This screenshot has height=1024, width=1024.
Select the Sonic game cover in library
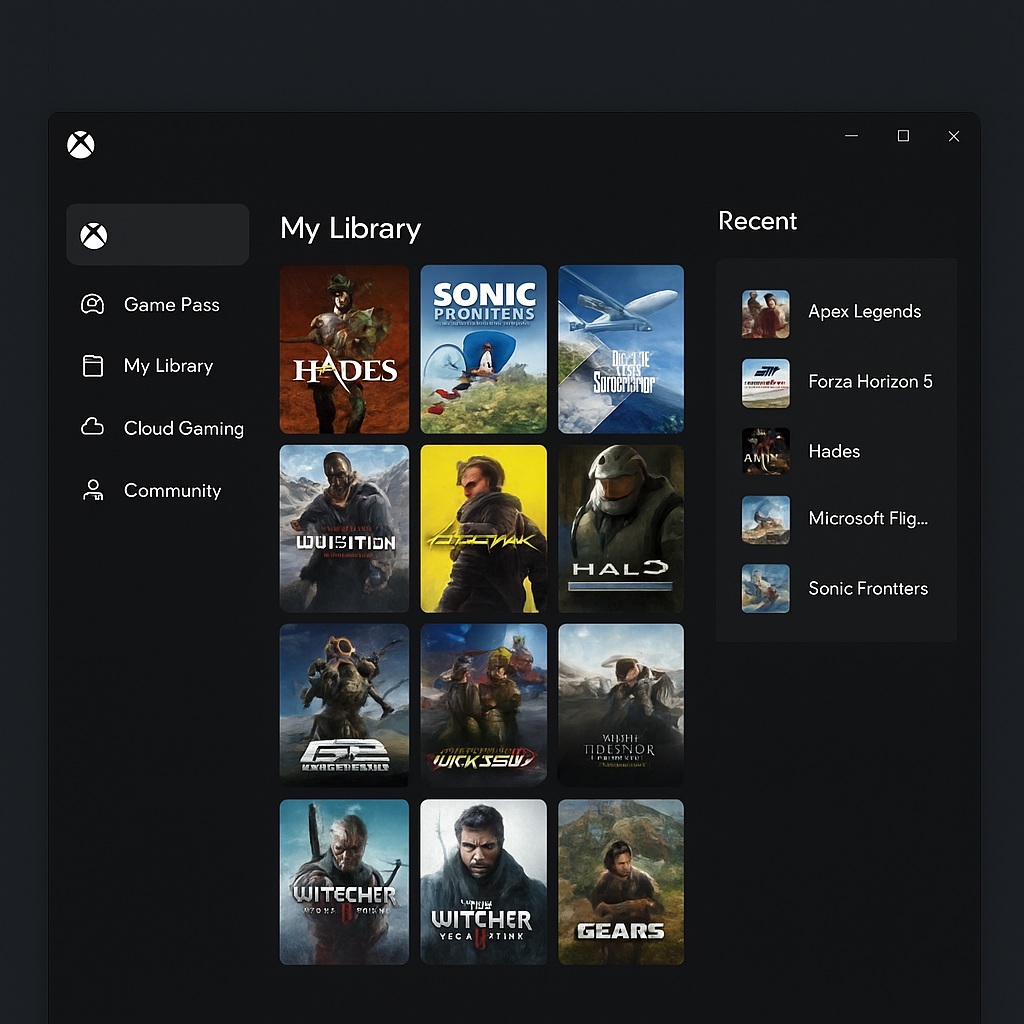(483, 349)
